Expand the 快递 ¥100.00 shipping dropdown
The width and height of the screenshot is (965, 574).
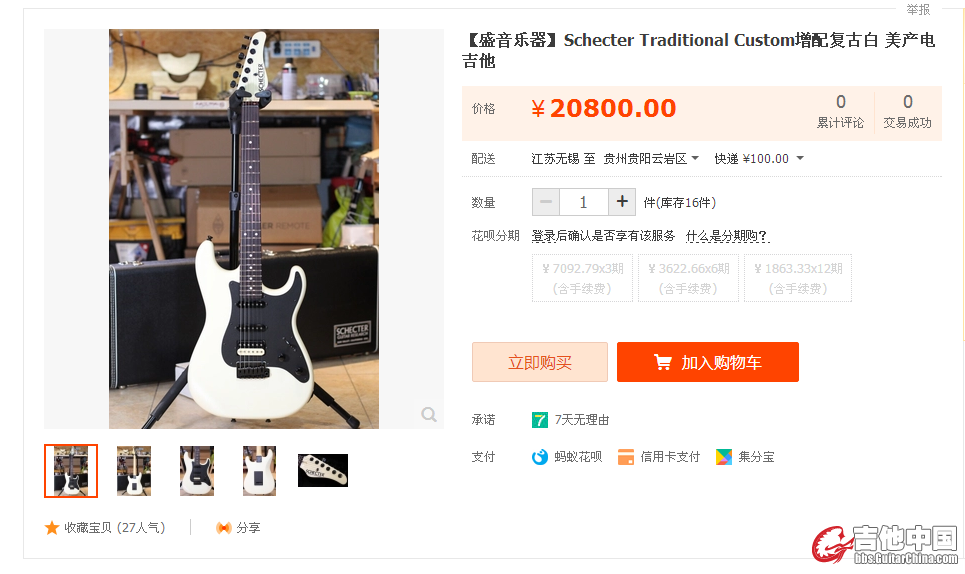click(759, 159)
